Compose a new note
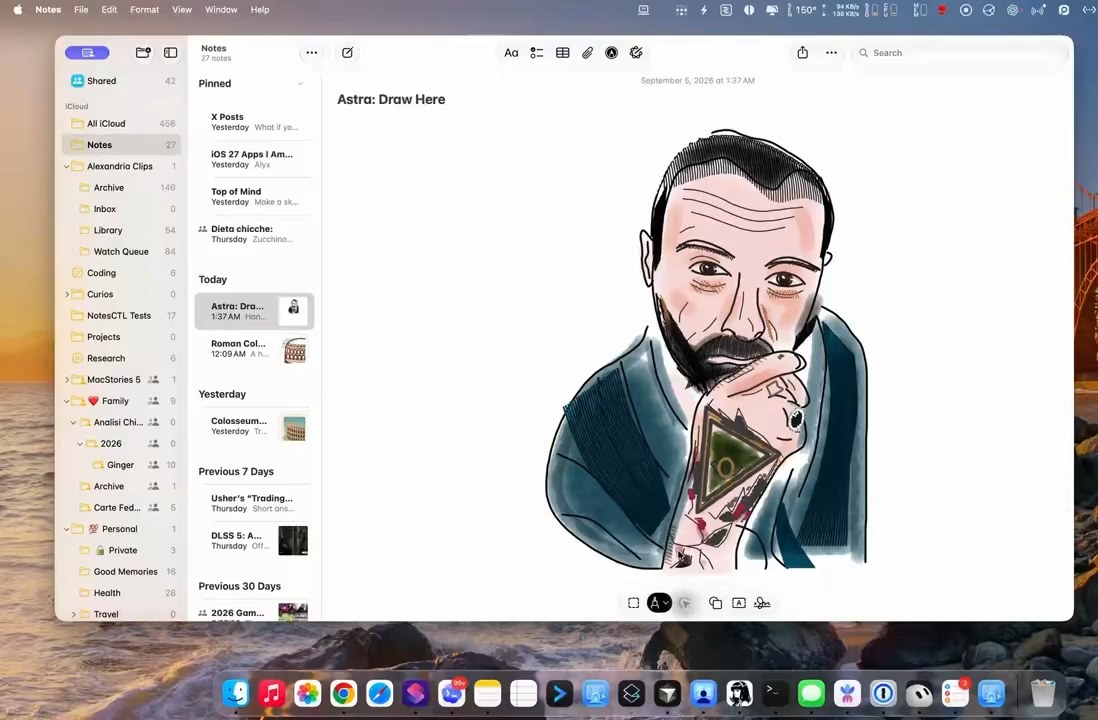Viewport: 1098px width, 720px height. point(347,53)
